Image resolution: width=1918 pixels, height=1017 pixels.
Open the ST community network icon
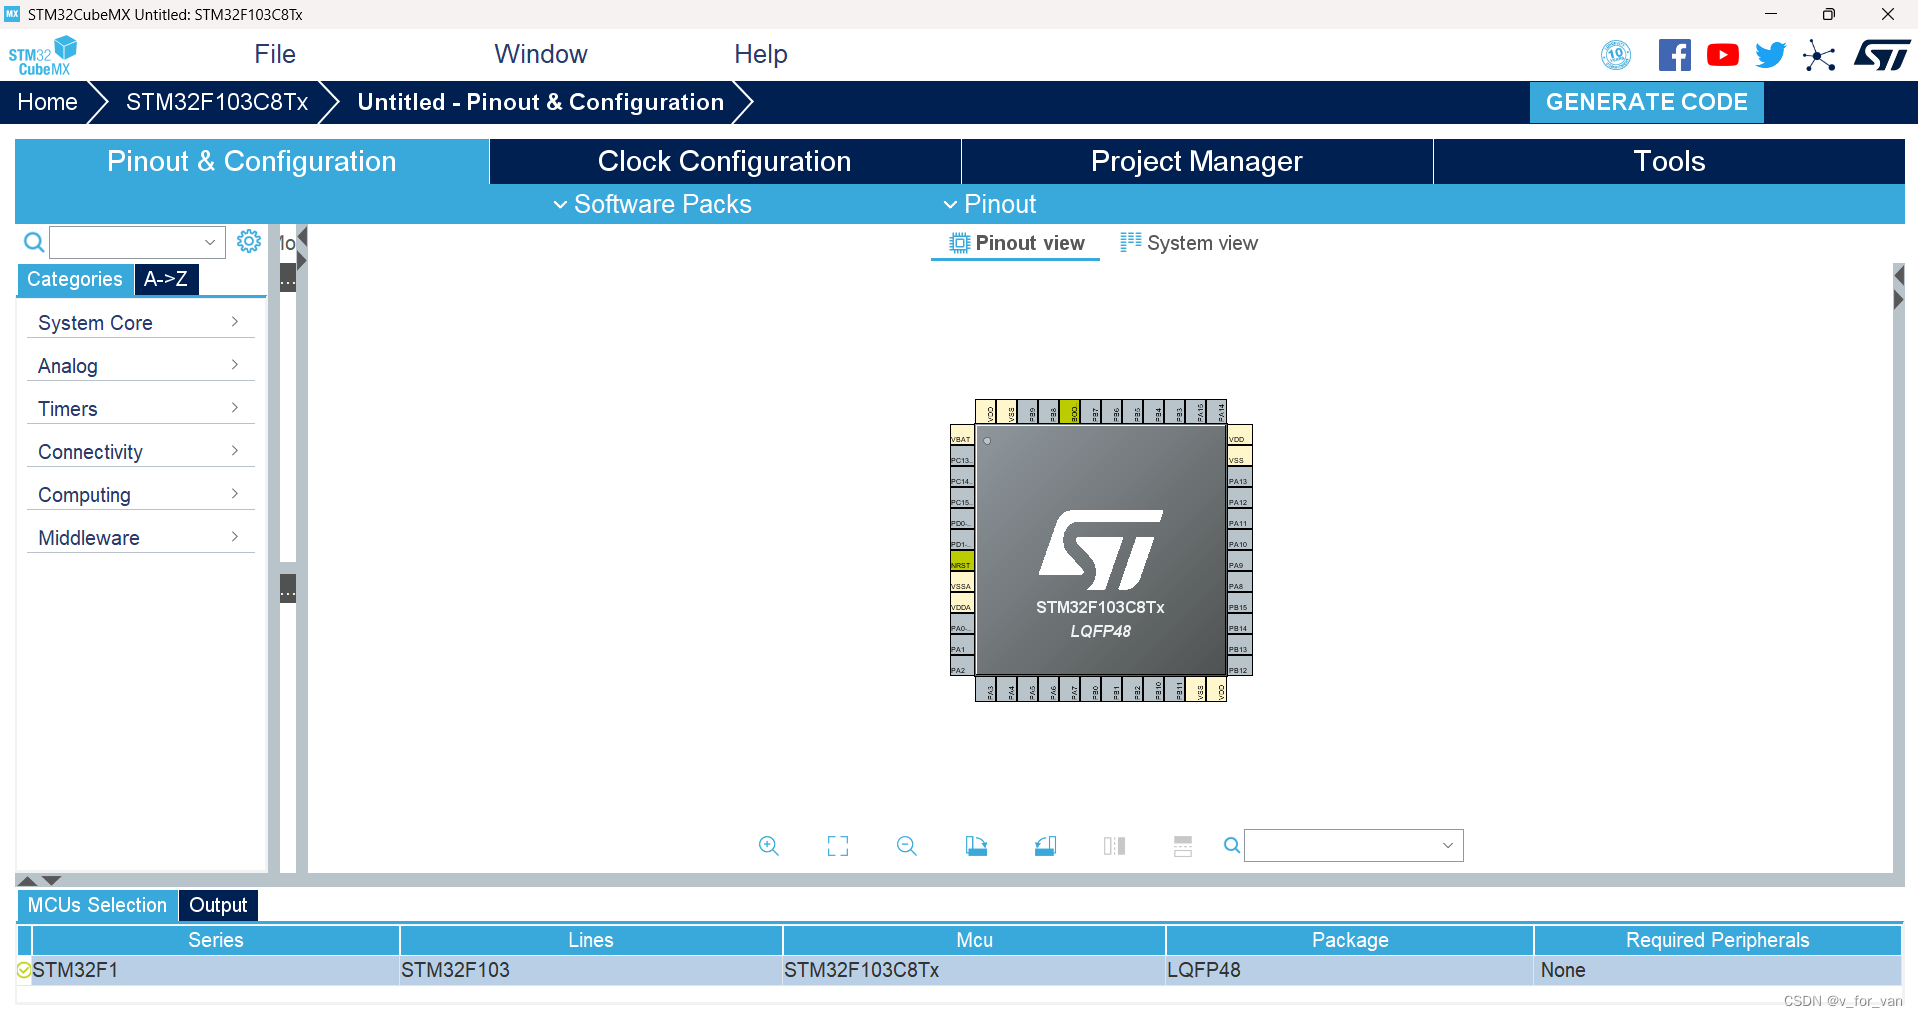coord(1819,55)
